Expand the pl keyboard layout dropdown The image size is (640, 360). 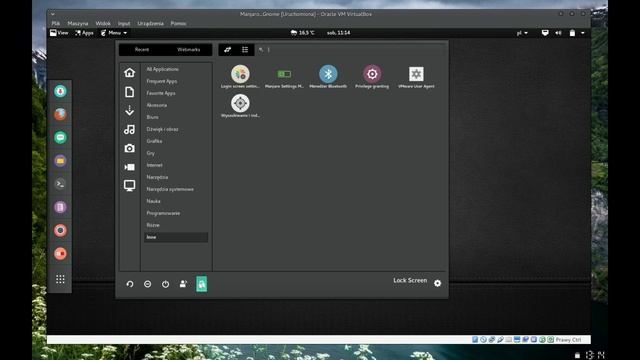pyautogui.click(x=522, y=33)
